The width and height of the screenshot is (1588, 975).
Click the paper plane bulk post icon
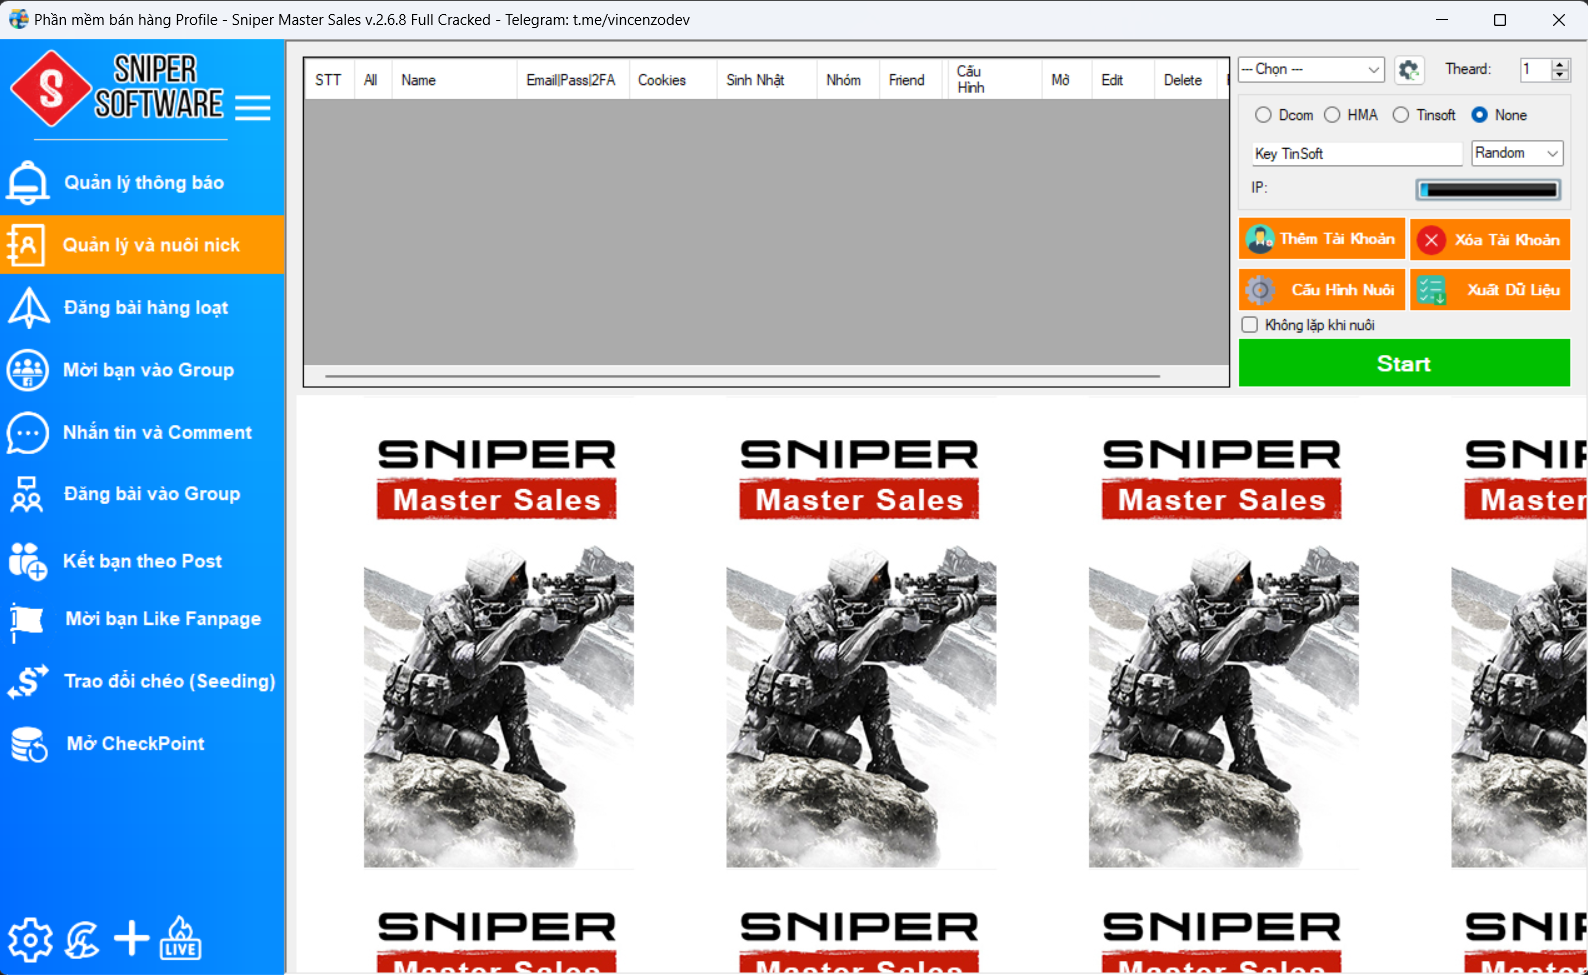(29, 308)
